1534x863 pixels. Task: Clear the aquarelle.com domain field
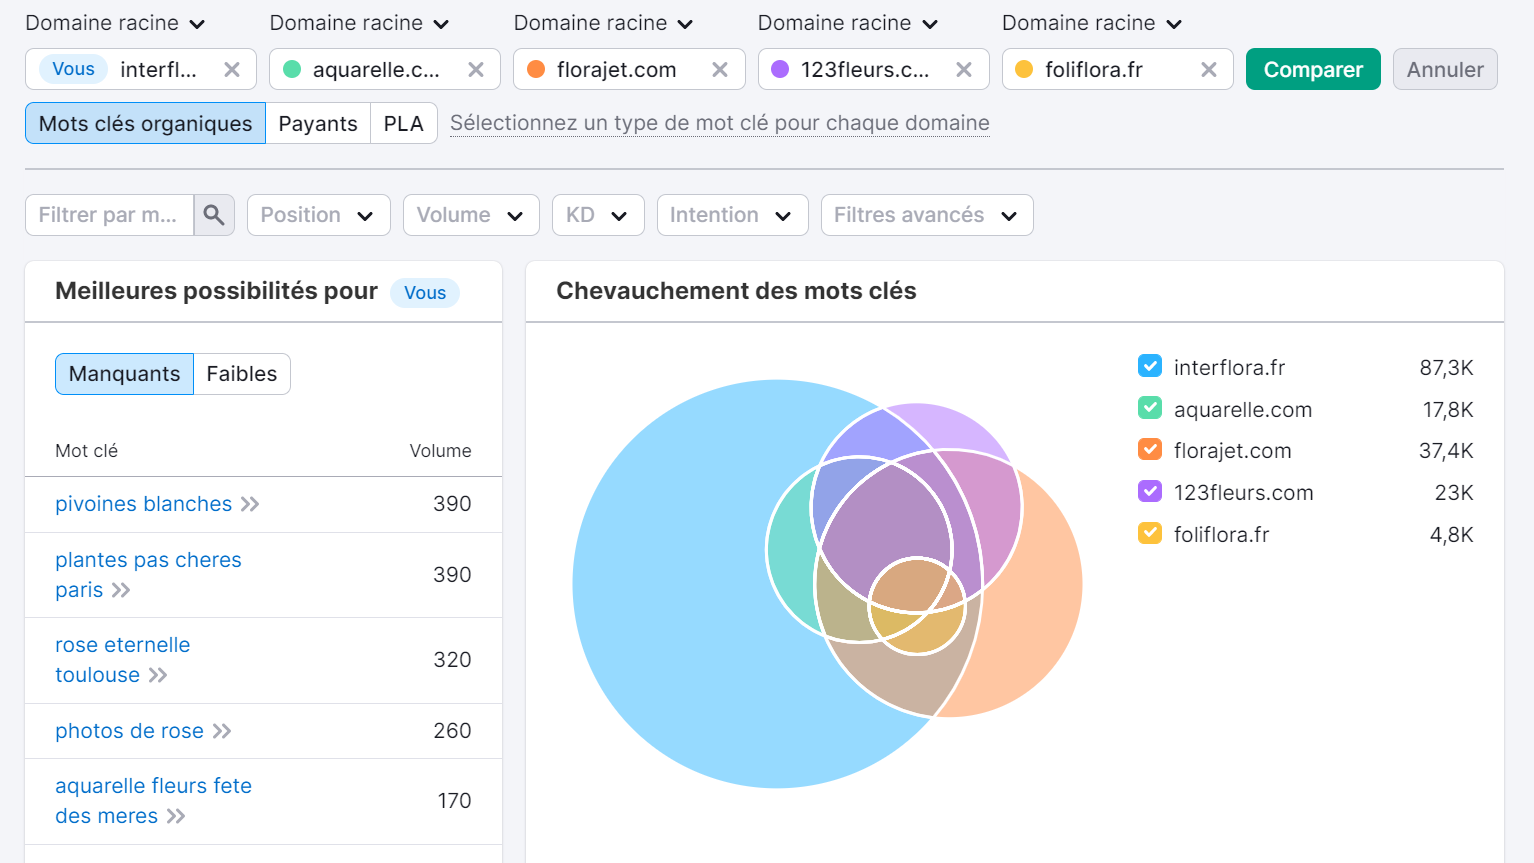476,70
